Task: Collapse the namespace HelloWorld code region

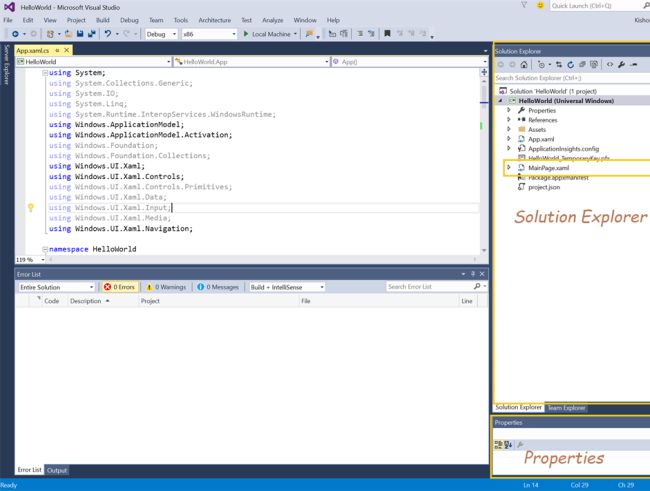Action: [45, 249]
